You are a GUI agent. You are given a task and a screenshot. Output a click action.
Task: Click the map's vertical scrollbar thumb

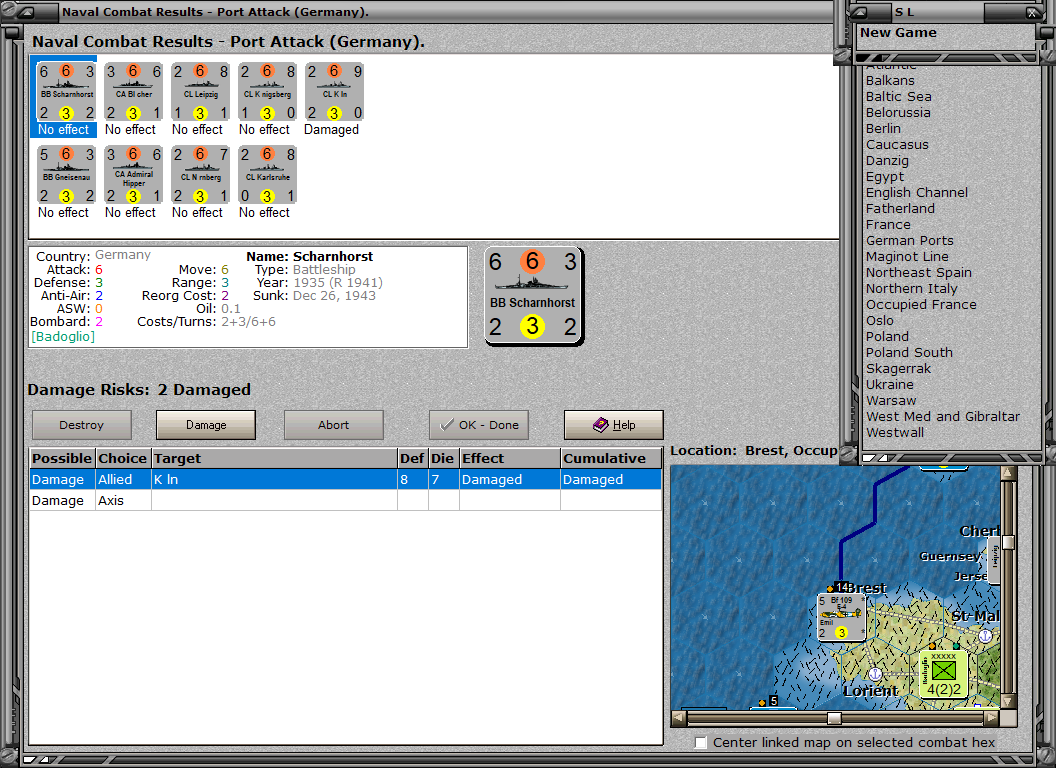1008,542
